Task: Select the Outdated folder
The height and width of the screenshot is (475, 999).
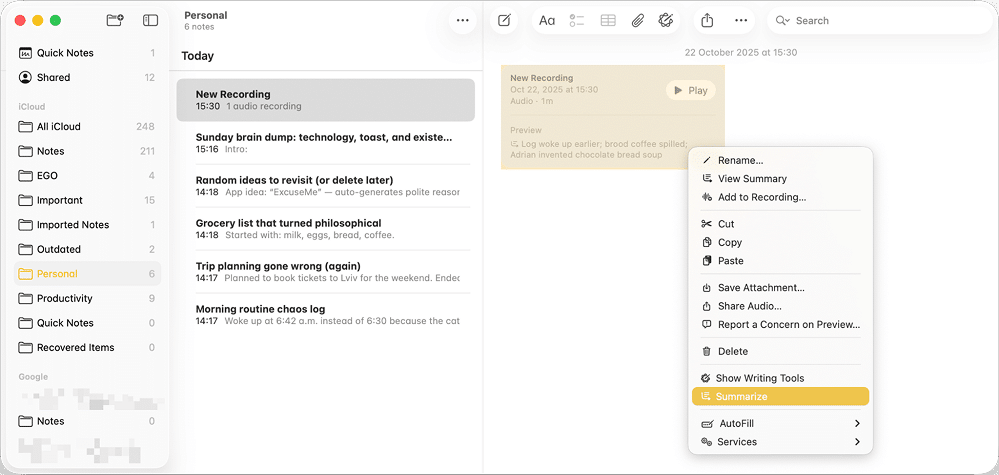Action: [x=87, y=249]
